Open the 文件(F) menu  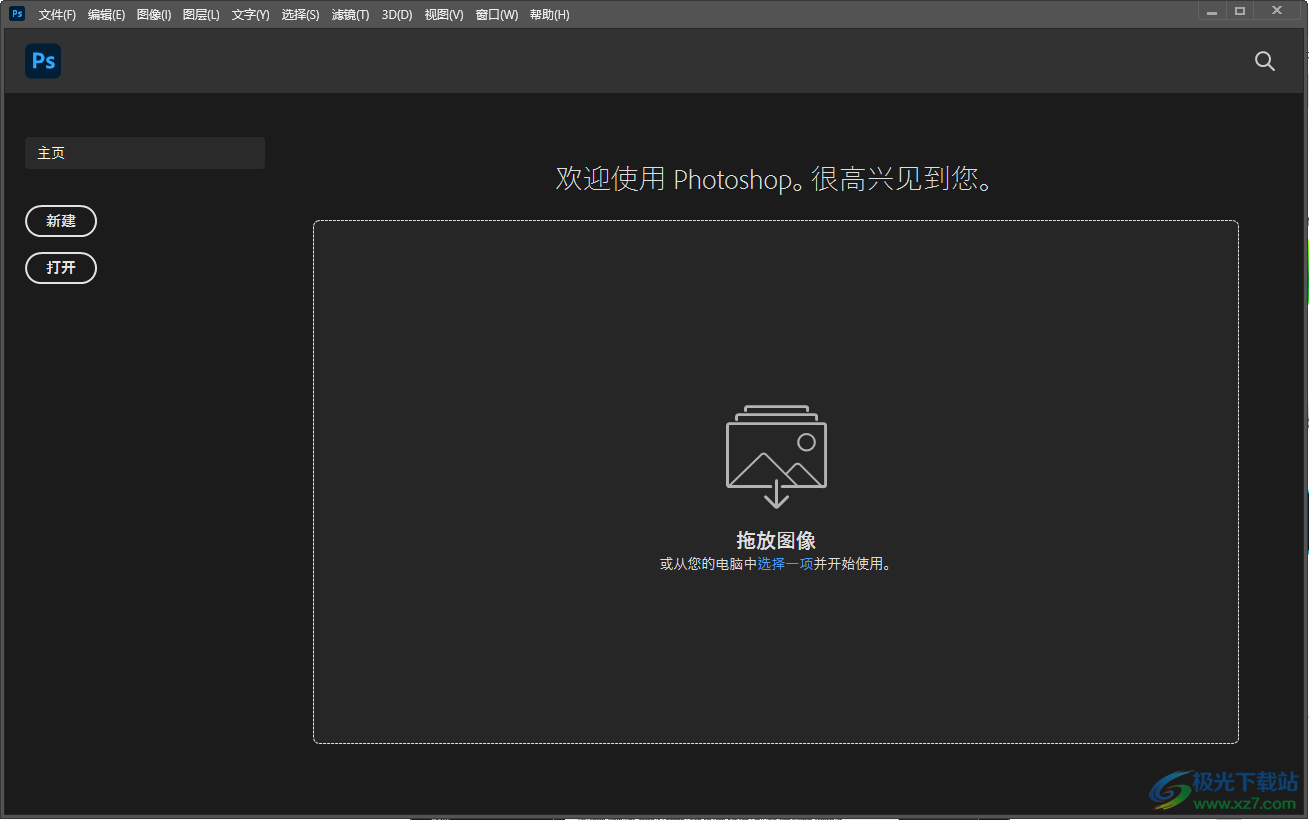pyautogui.click(x=56, y=14)
